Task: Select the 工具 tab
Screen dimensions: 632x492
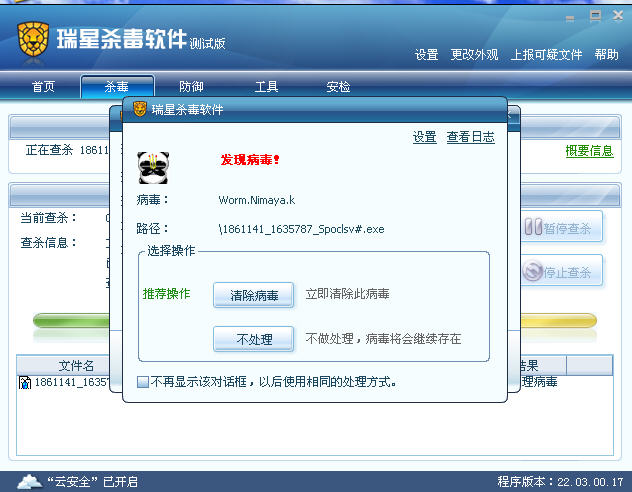Action: click(x=266, y=87)
